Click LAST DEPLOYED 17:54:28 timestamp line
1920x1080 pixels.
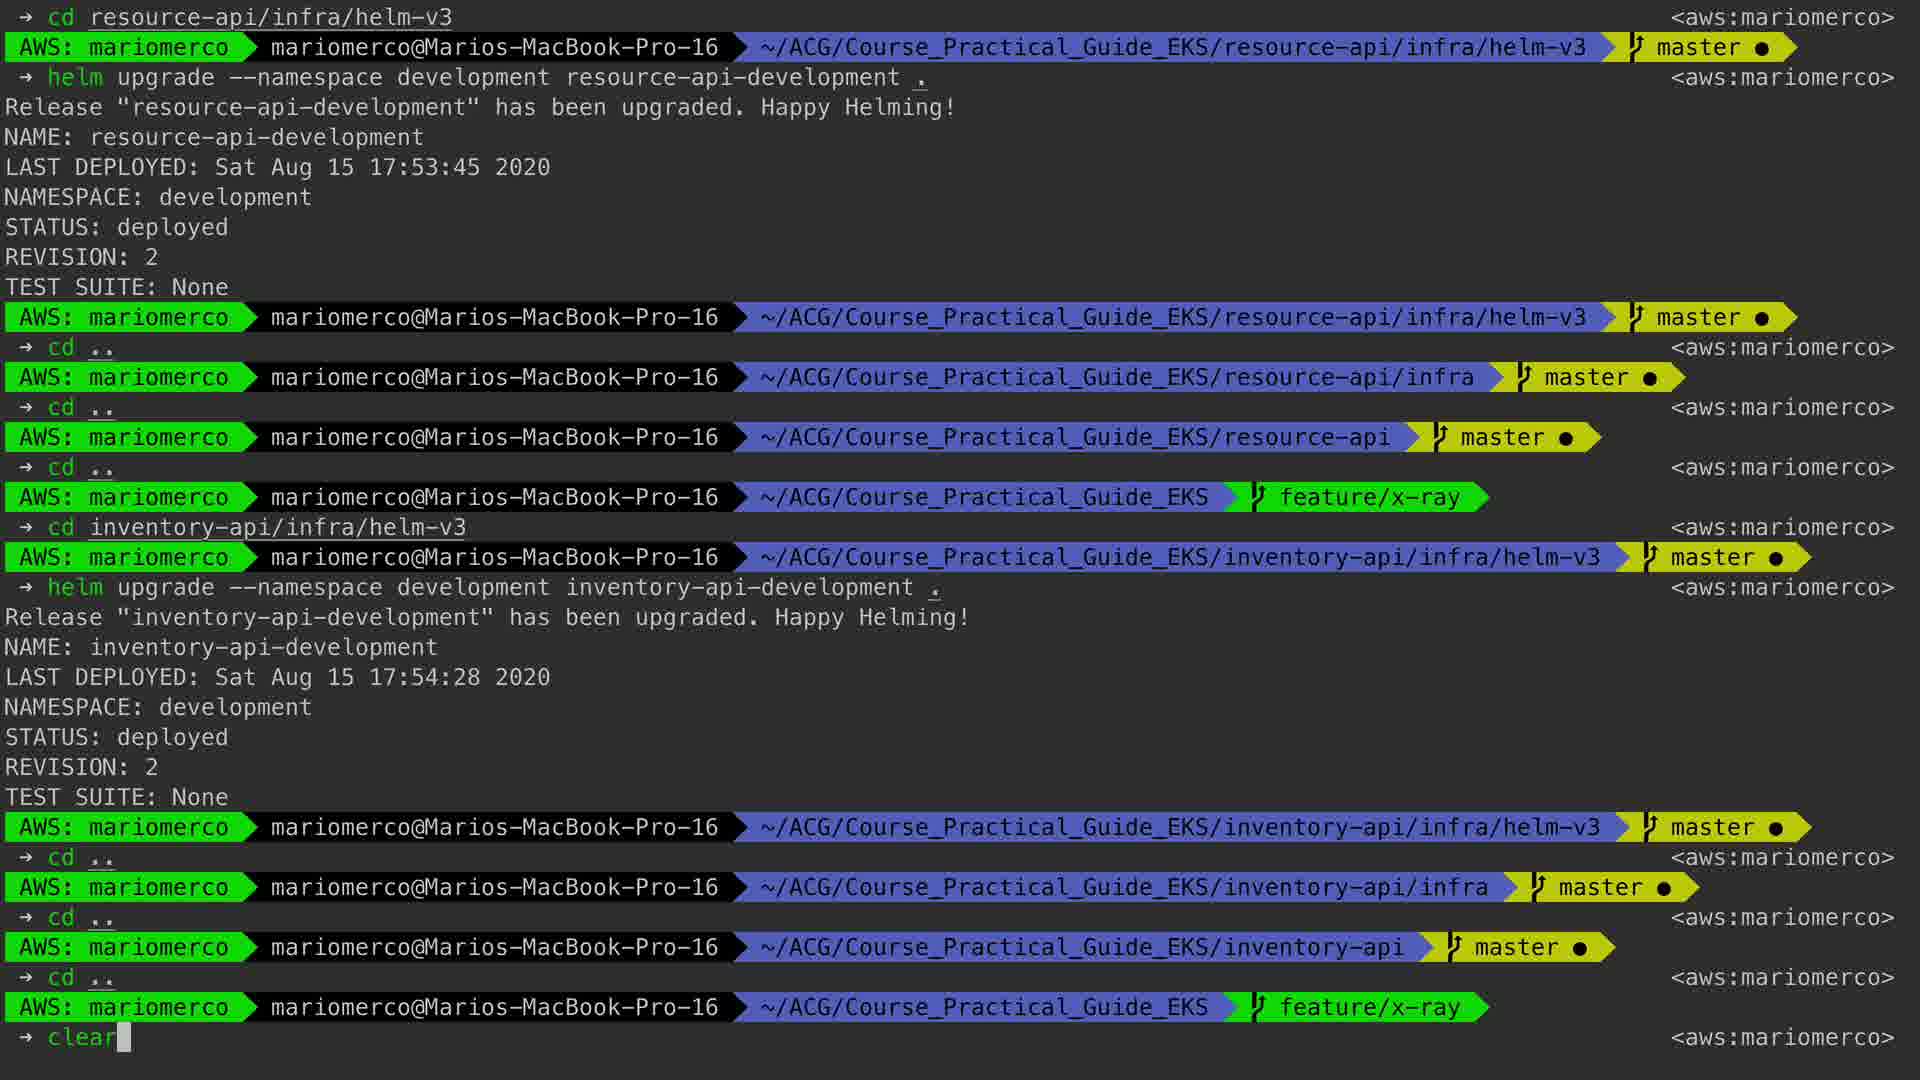277,677
